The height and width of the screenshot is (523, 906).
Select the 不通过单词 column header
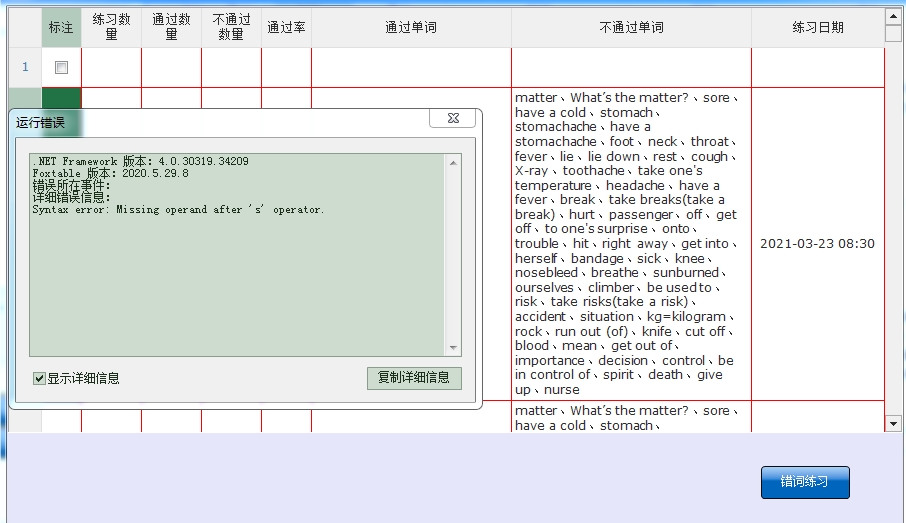coord(632,27)
